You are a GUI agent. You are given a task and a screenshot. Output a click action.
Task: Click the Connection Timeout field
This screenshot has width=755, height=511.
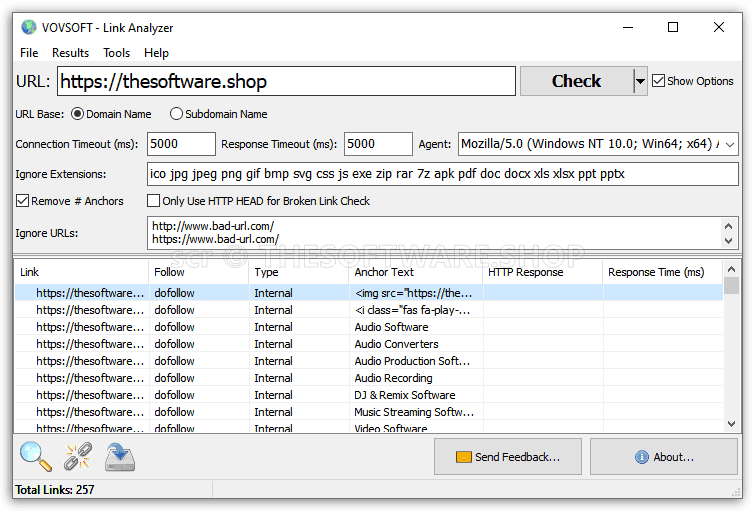(x=181, y=144)
